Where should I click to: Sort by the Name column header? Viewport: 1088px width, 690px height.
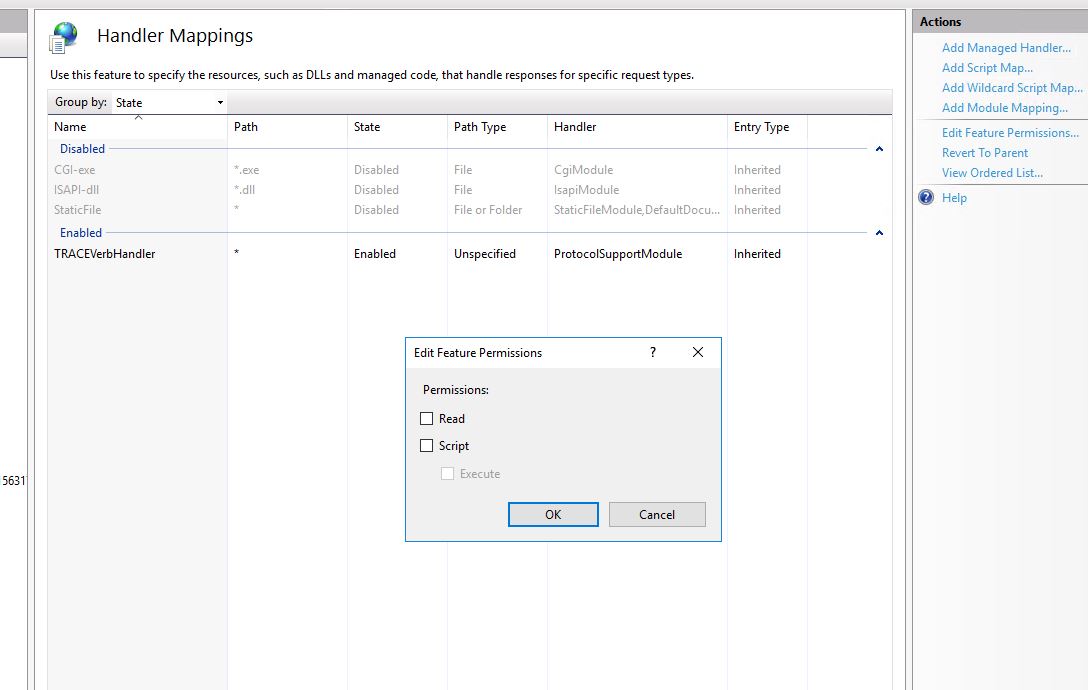tap(70, 127)
